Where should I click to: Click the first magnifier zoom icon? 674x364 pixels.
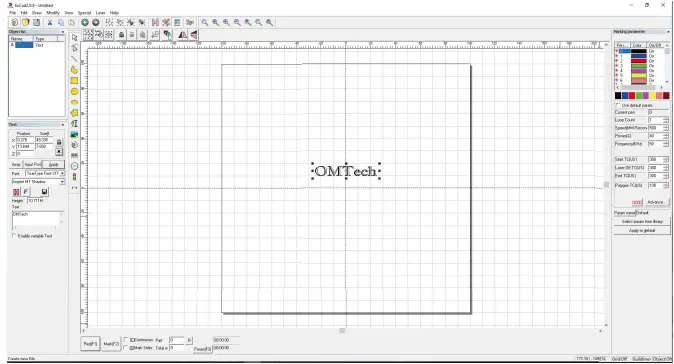coord(205,22)
